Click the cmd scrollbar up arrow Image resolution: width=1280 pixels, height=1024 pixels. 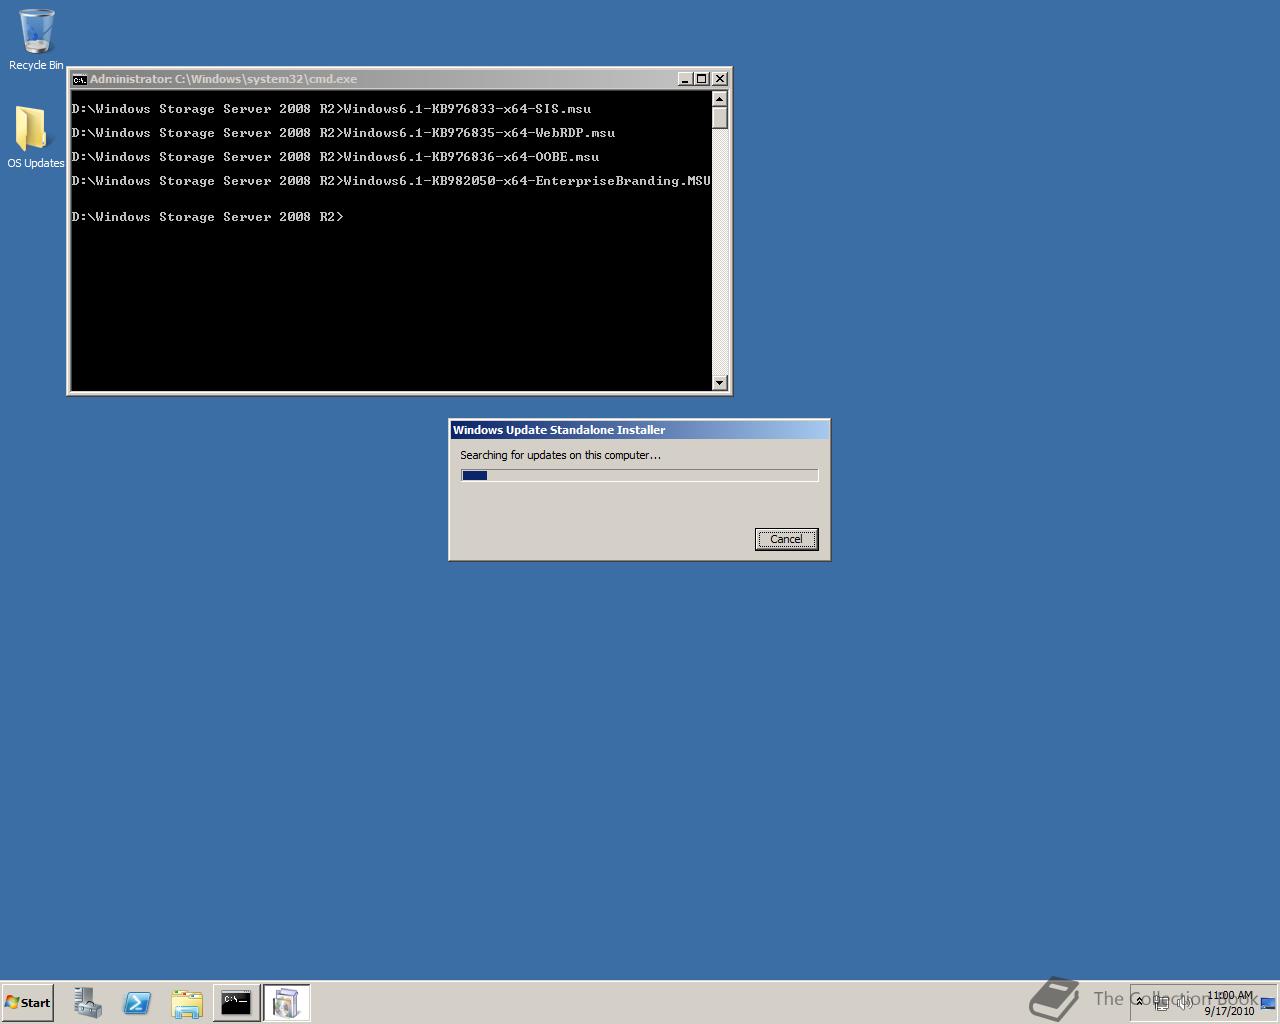(x=720, y=98)
